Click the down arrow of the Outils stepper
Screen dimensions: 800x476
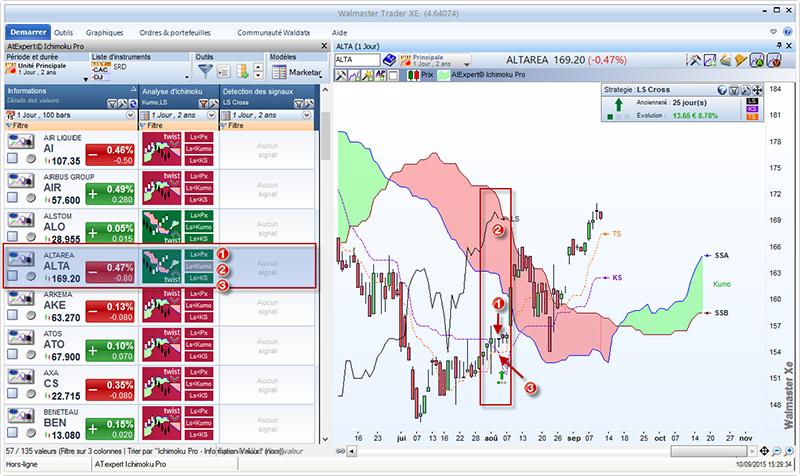pyautogui.click(x=258, y=76)
